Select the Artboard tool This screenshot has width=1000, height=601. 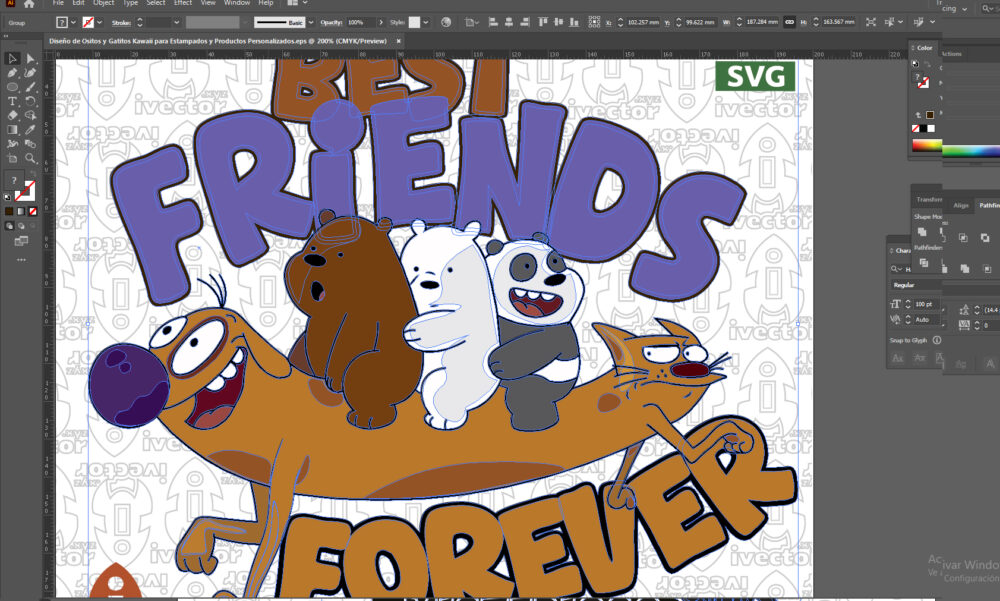point(11,158)
